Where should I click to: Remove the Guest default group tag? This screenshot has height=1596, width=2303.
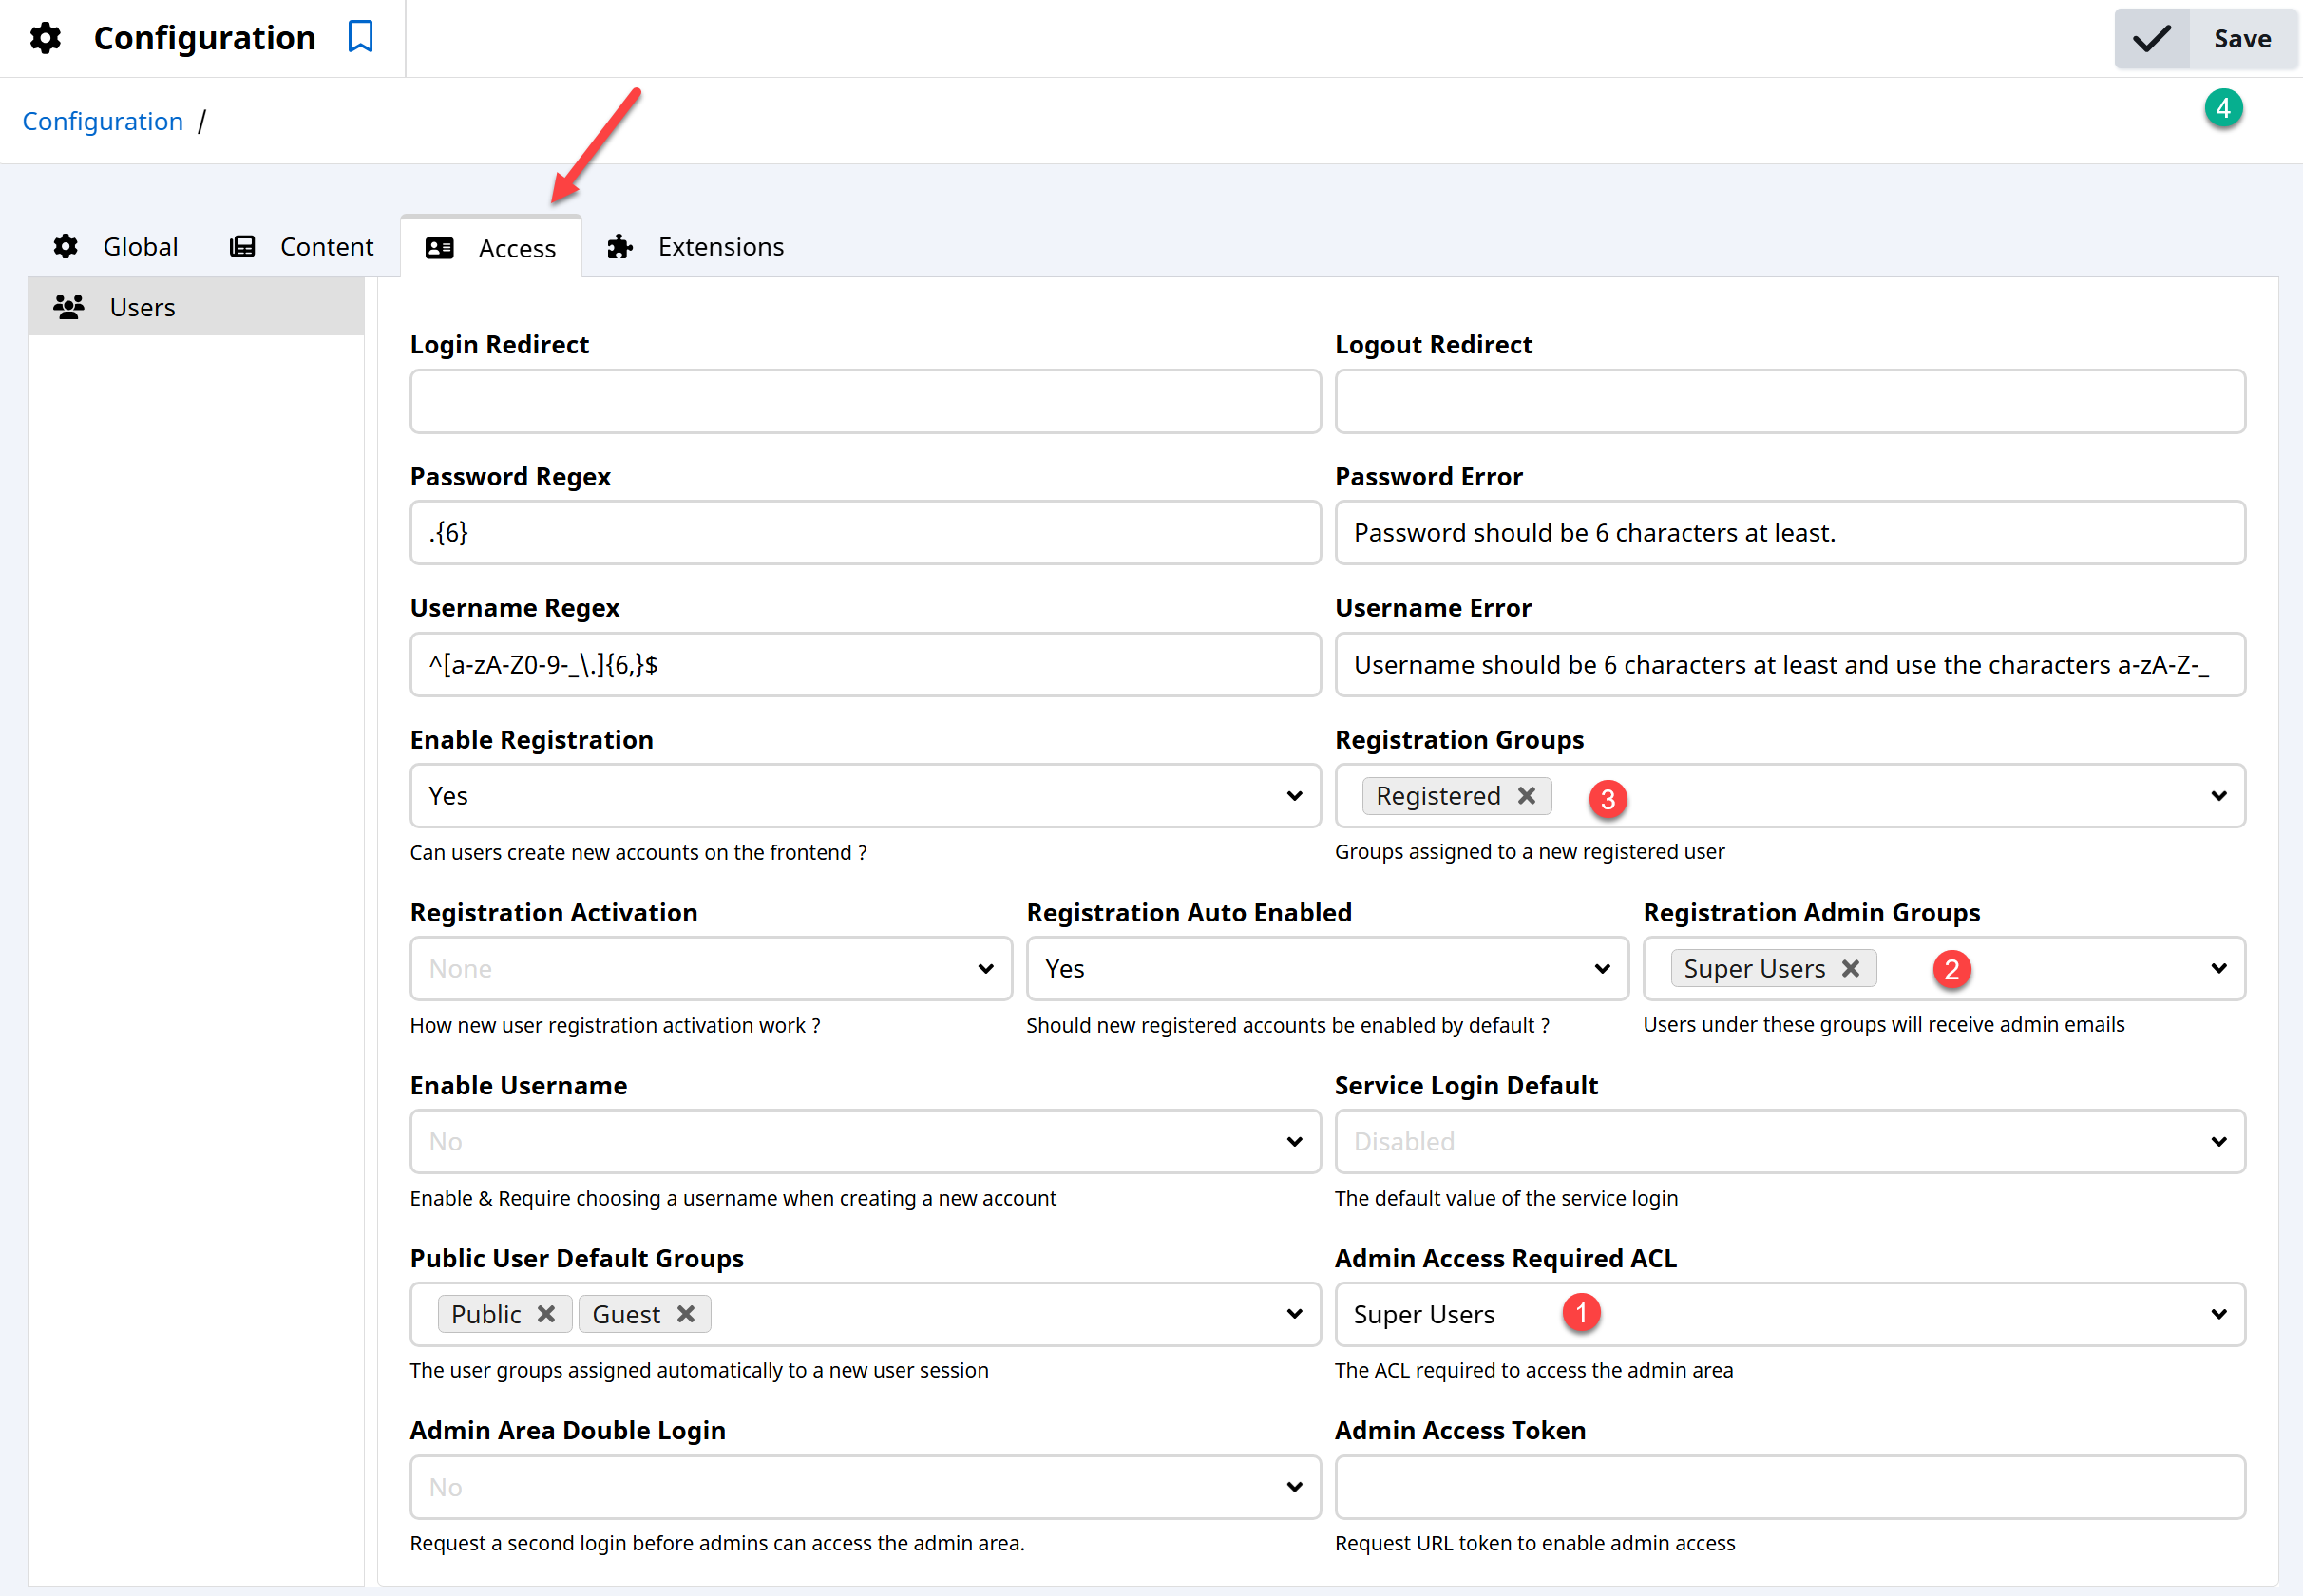point(686,1314)
